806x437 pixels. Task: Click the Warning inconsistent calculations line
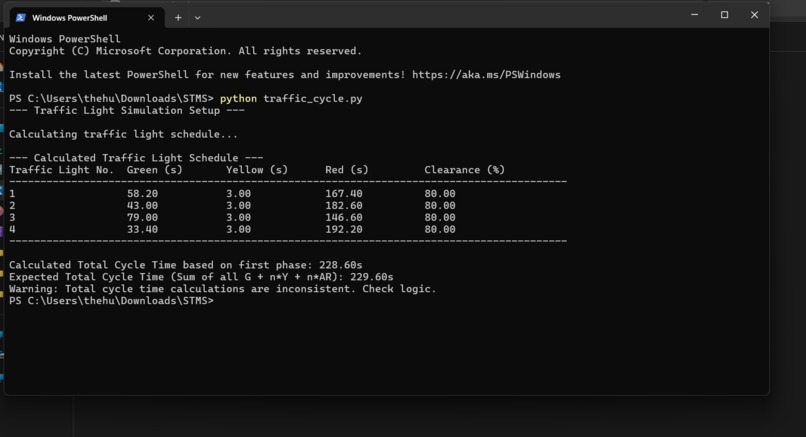tap(223, 289)
